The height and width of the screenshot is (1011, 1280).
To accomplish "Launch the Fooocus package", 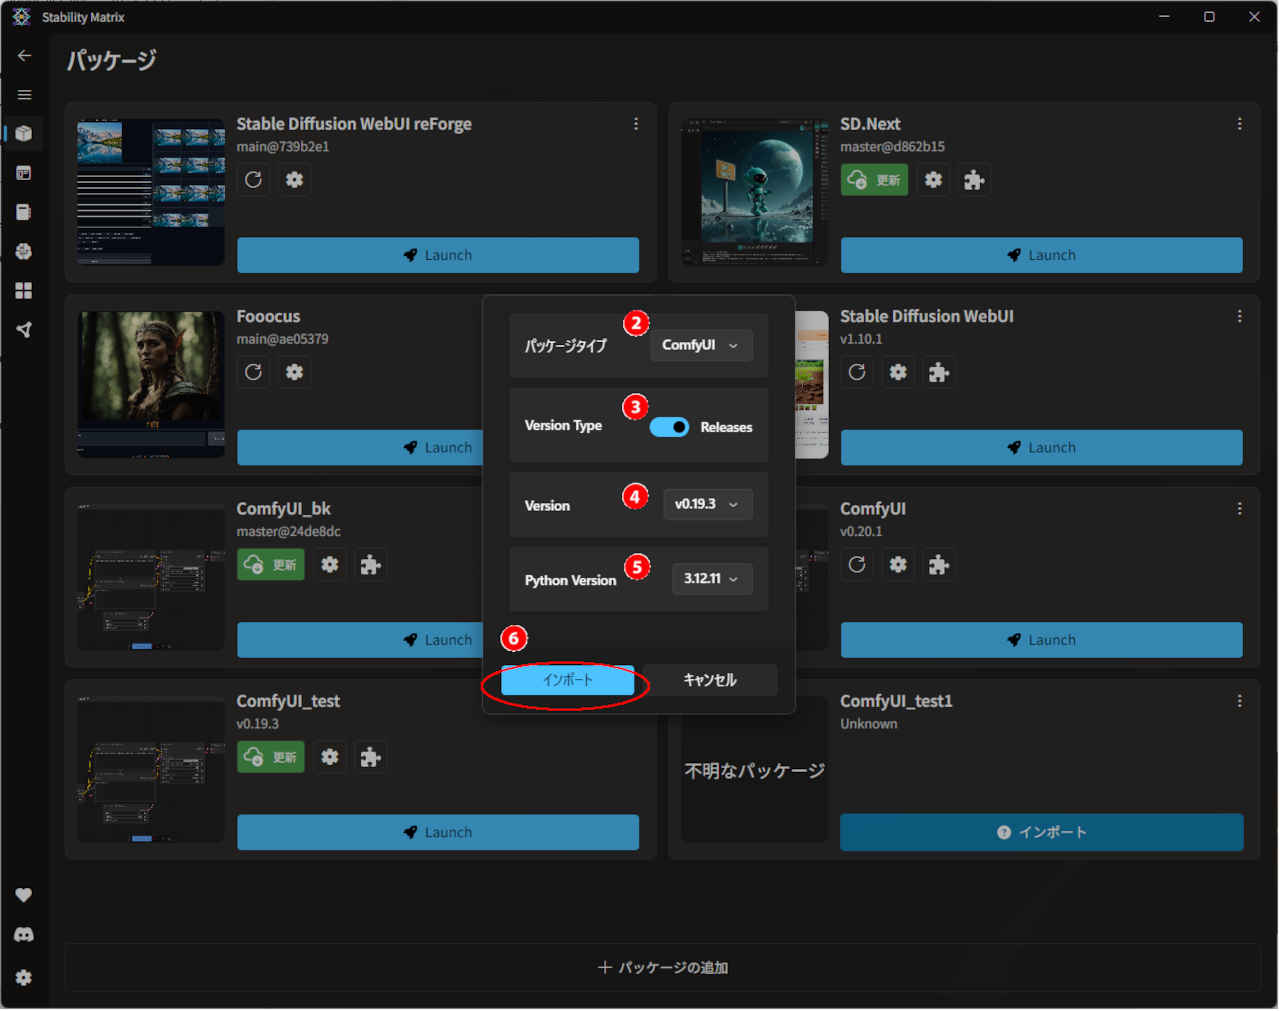I will point(360,448).
